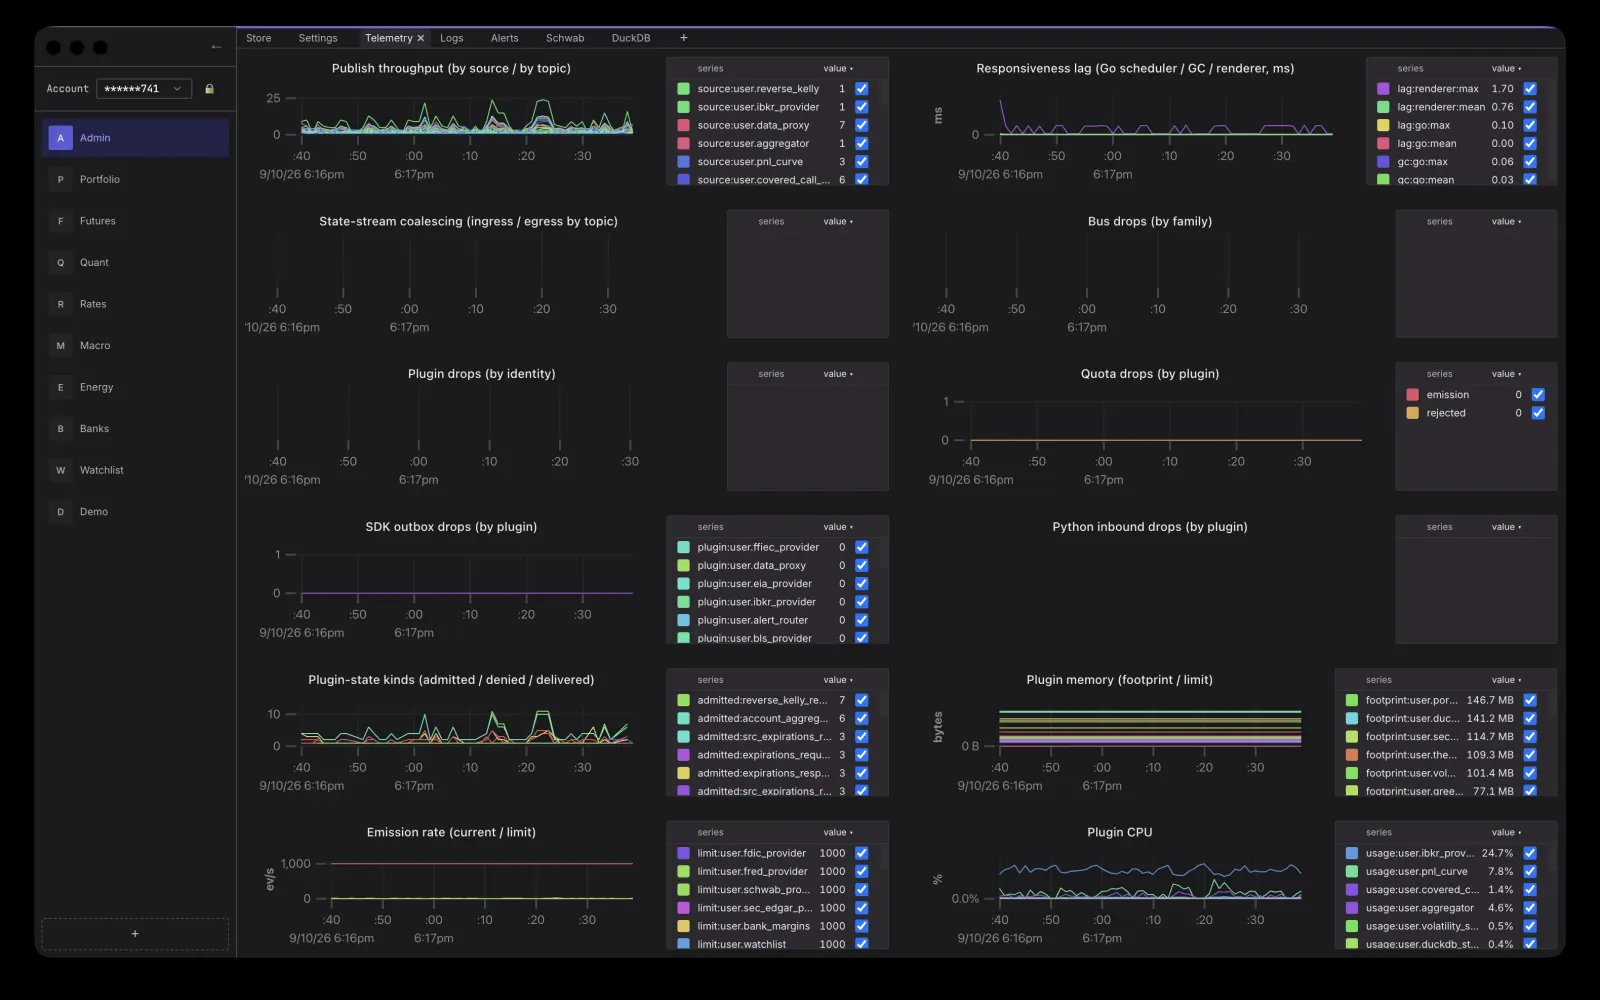Viewport: 1600px width, 1000px height.
Task: Close the Telemetry tab
Action: [421, 38]
